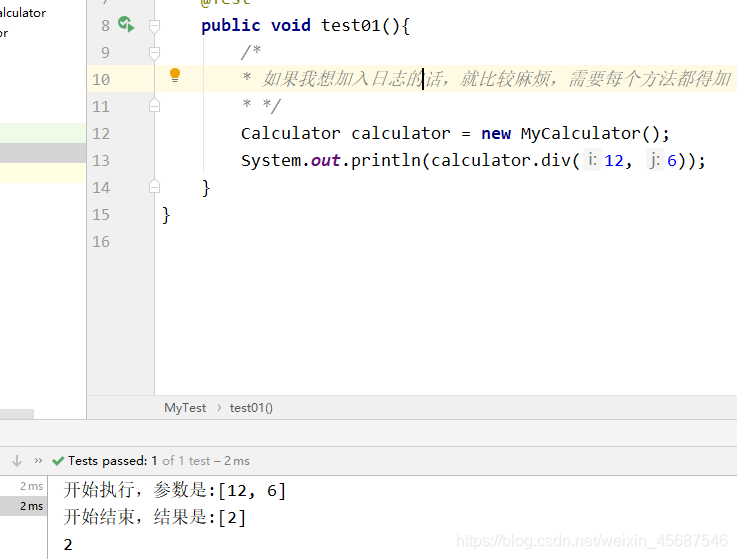Select the MyTest breadcrumb
Image resolution: width=737 pixels, height=559 pixels.
pos(185,408)
